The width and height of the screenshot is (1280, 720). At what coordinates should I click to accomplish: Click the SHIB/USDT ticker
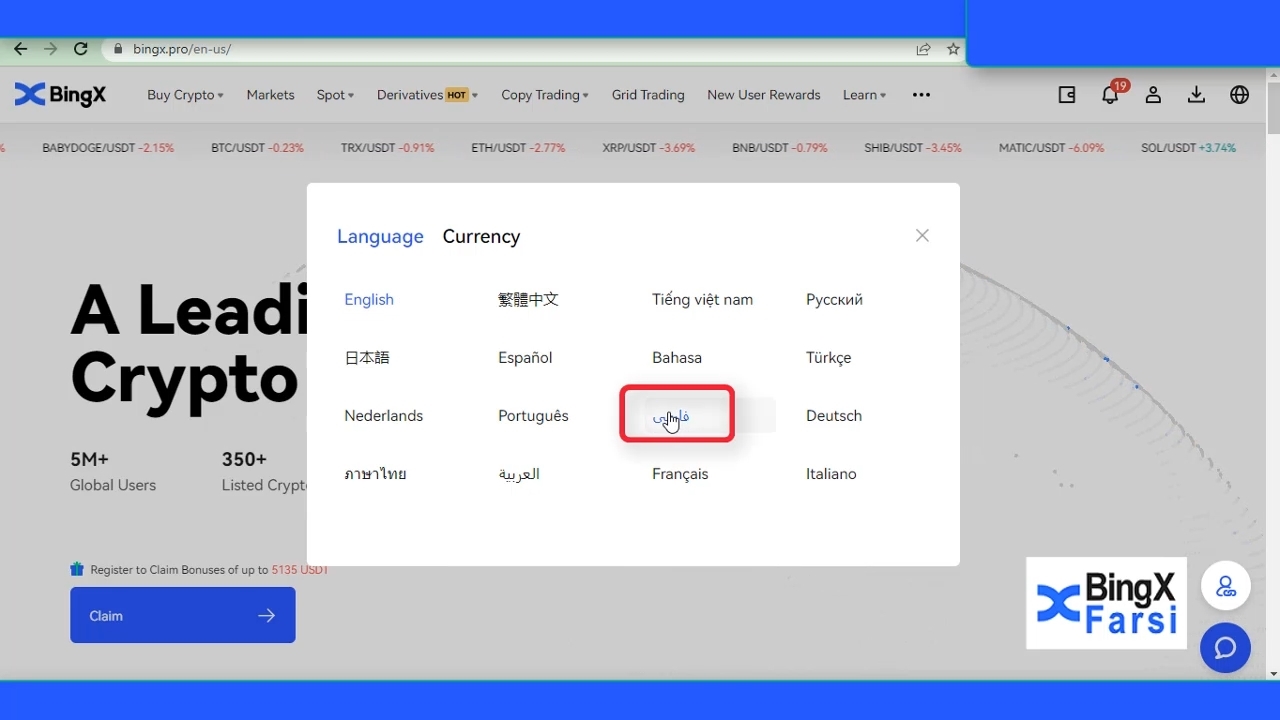(913, 148)
